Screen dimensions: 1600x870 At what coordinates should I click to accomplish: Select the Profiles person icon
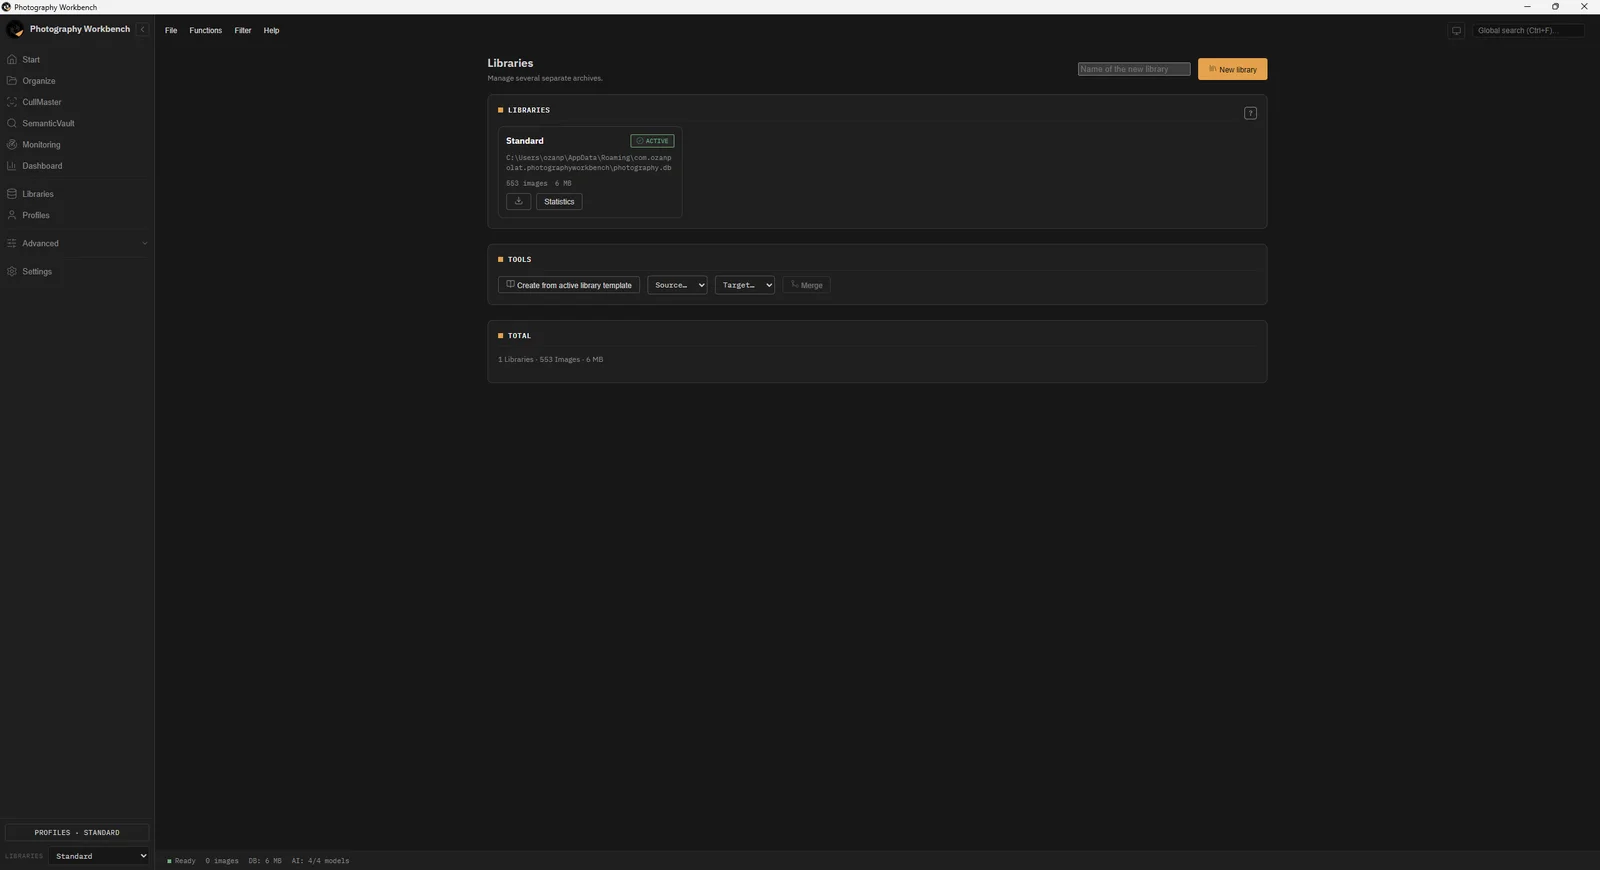click(12, 215)
